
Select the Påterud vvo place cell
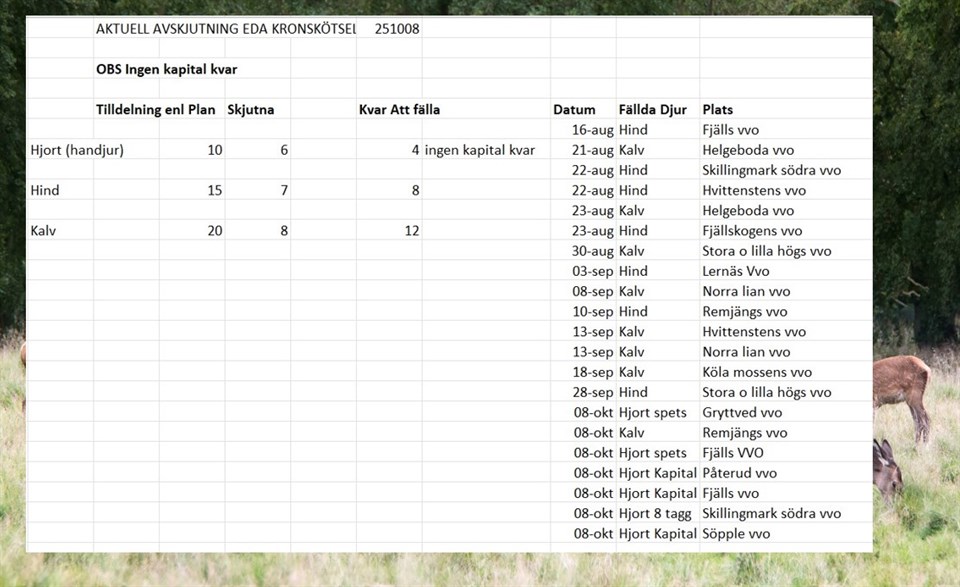pyautogui.click(x=739, y=473)
